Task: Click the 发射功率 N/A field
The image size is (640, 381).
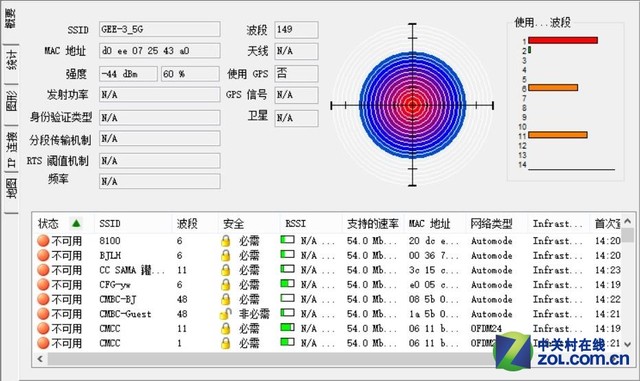Action: click(x=160, y=95)
